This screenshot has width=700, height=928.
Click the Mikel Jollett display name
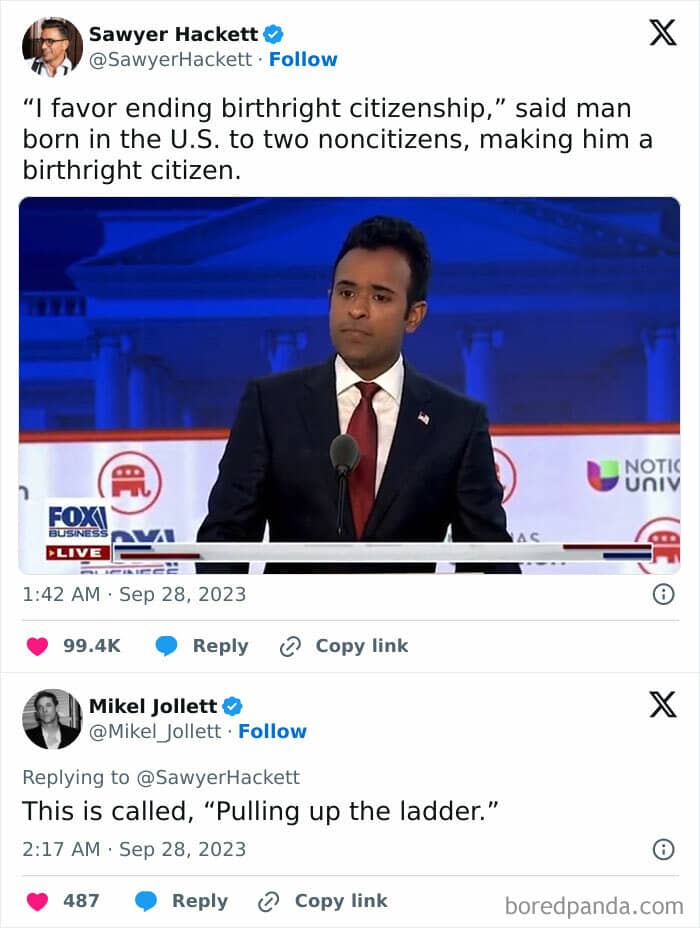[153, 706]
